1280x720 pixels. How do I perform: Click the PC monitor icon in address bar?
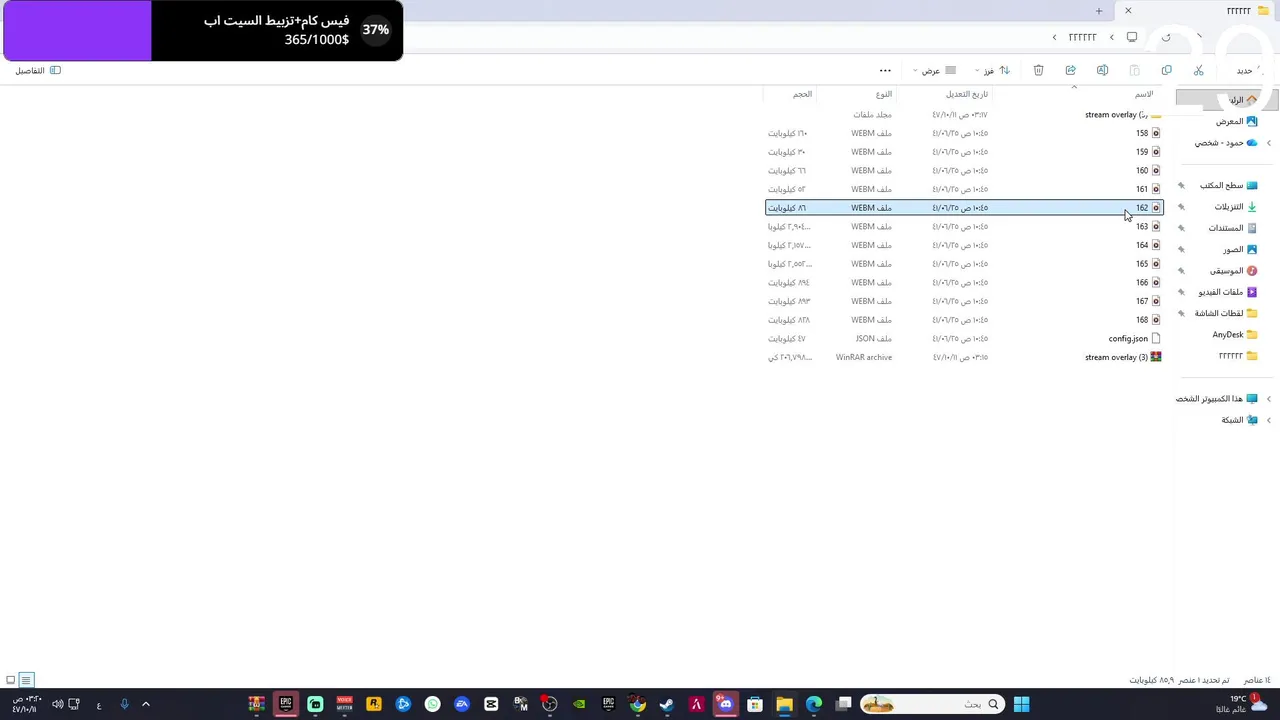pos(1132,37)
